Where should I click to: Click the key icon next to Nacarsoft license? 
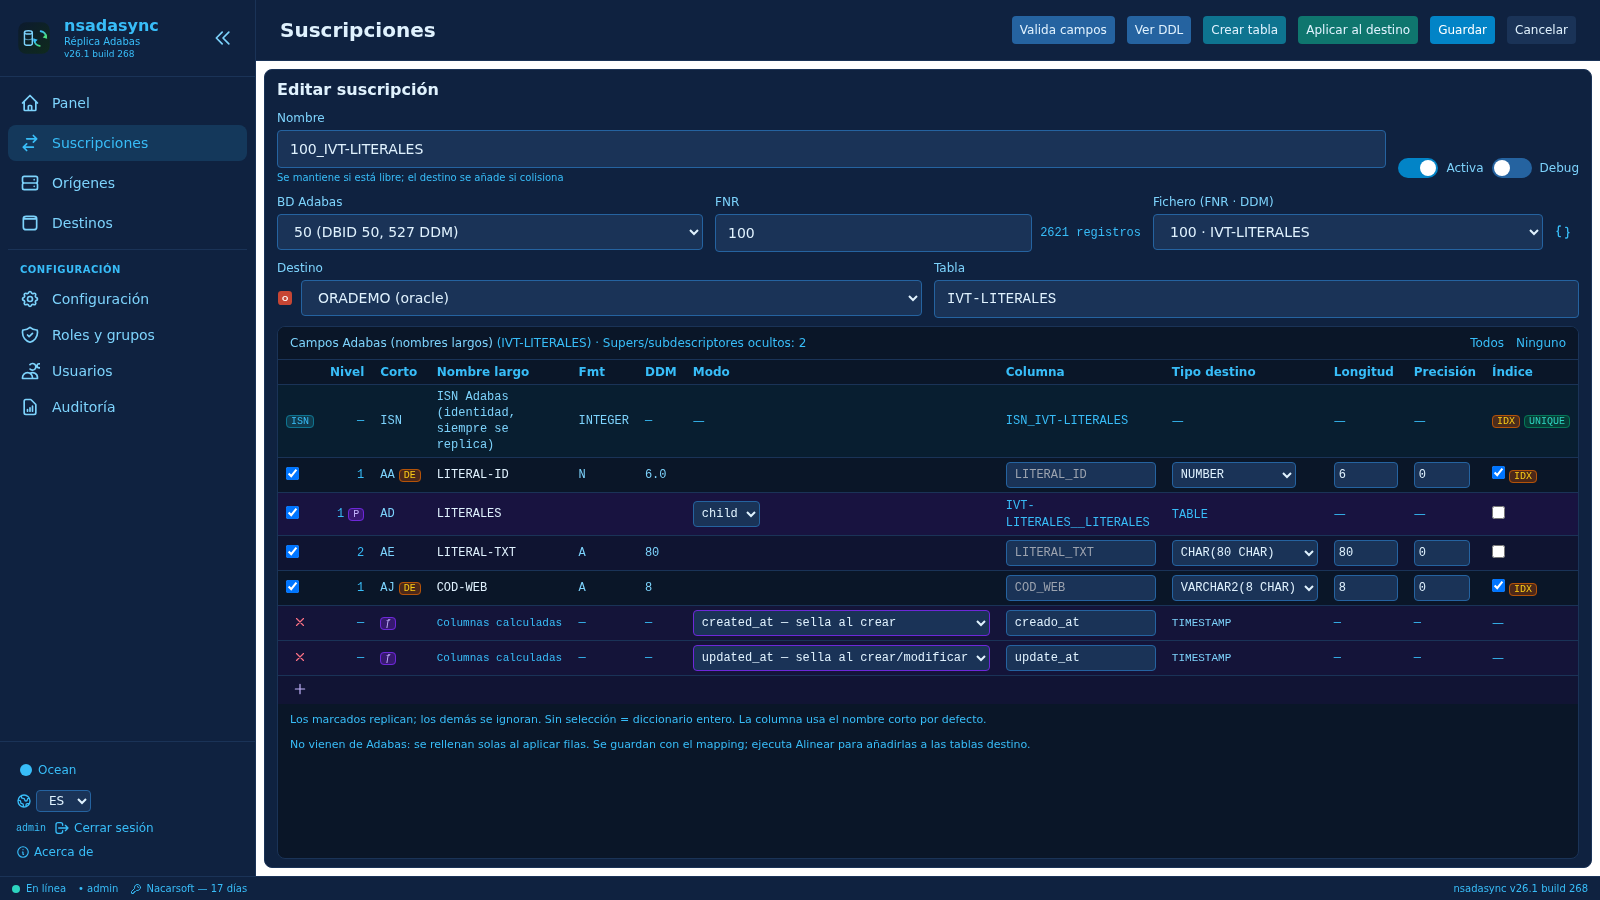coord(136,888)
